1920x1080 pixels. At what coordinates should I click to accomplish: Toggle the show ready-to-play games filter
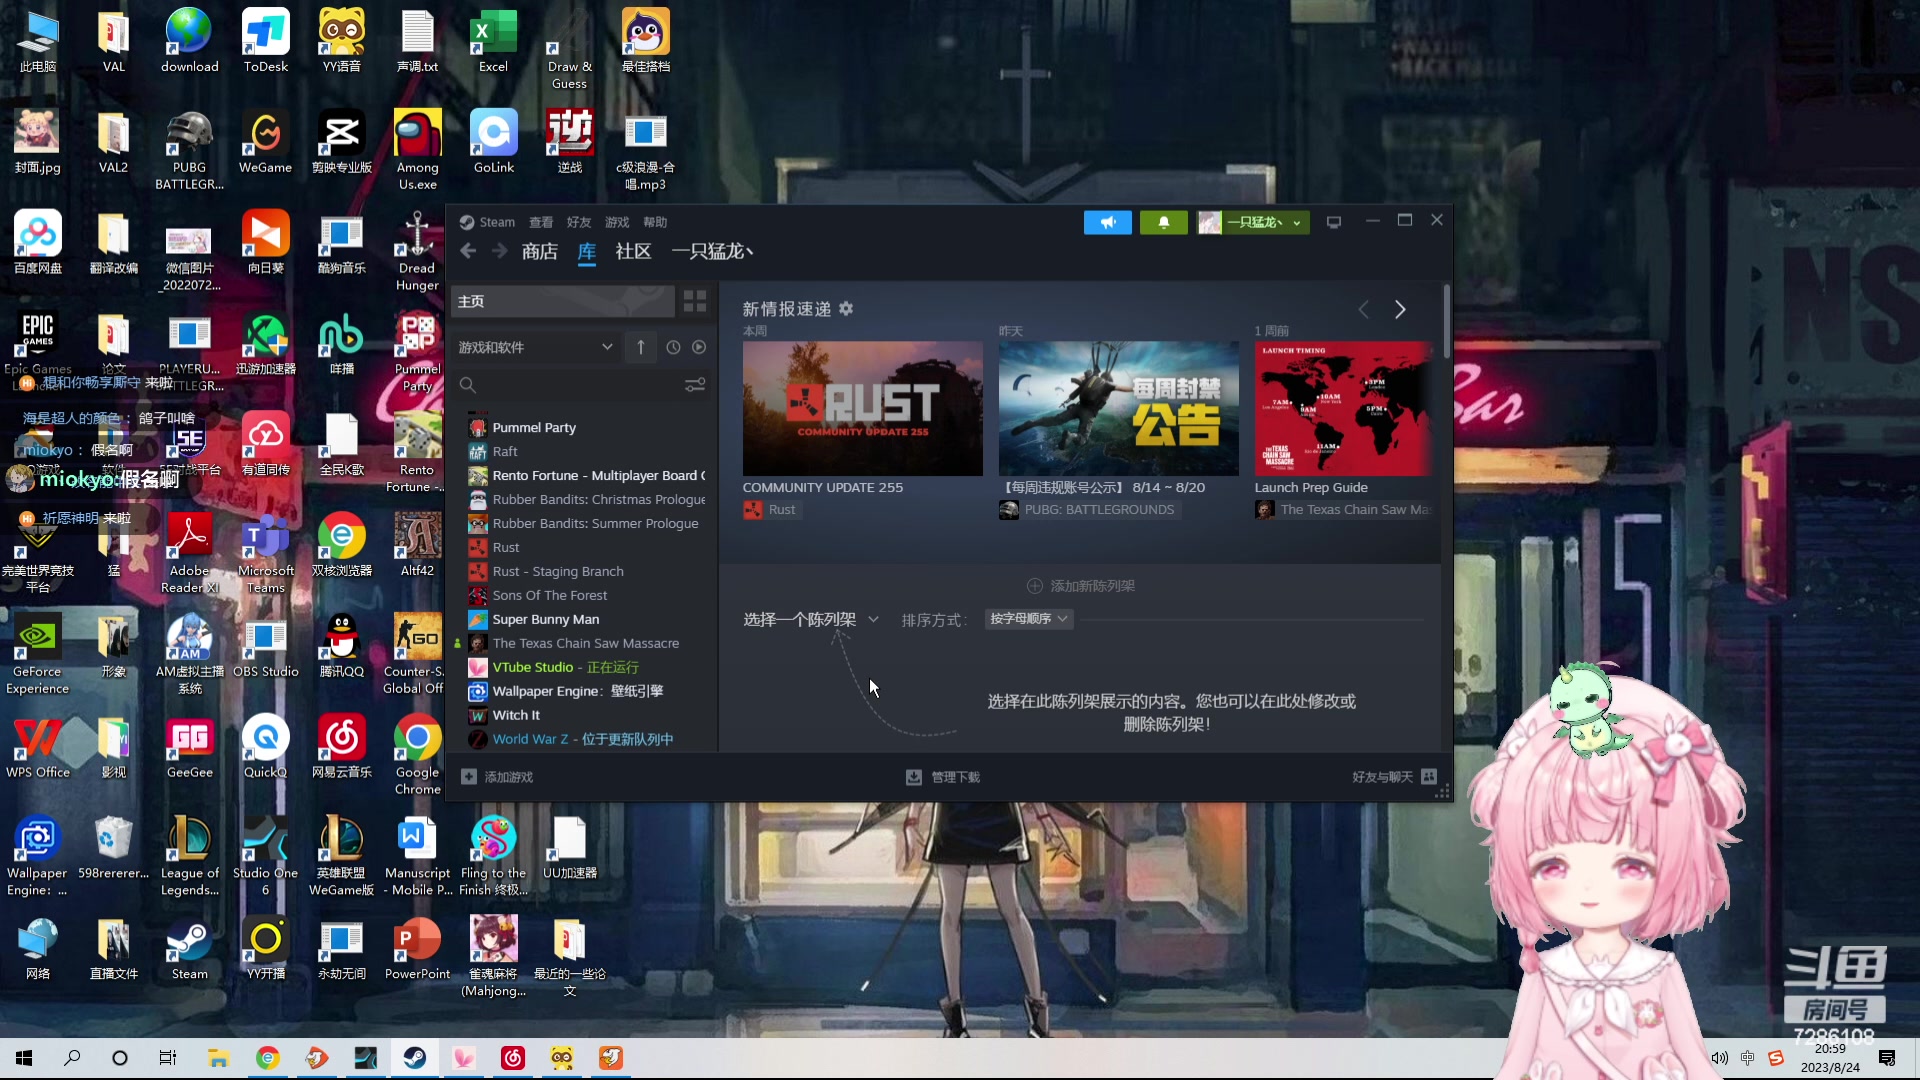[x=699, y=347]
